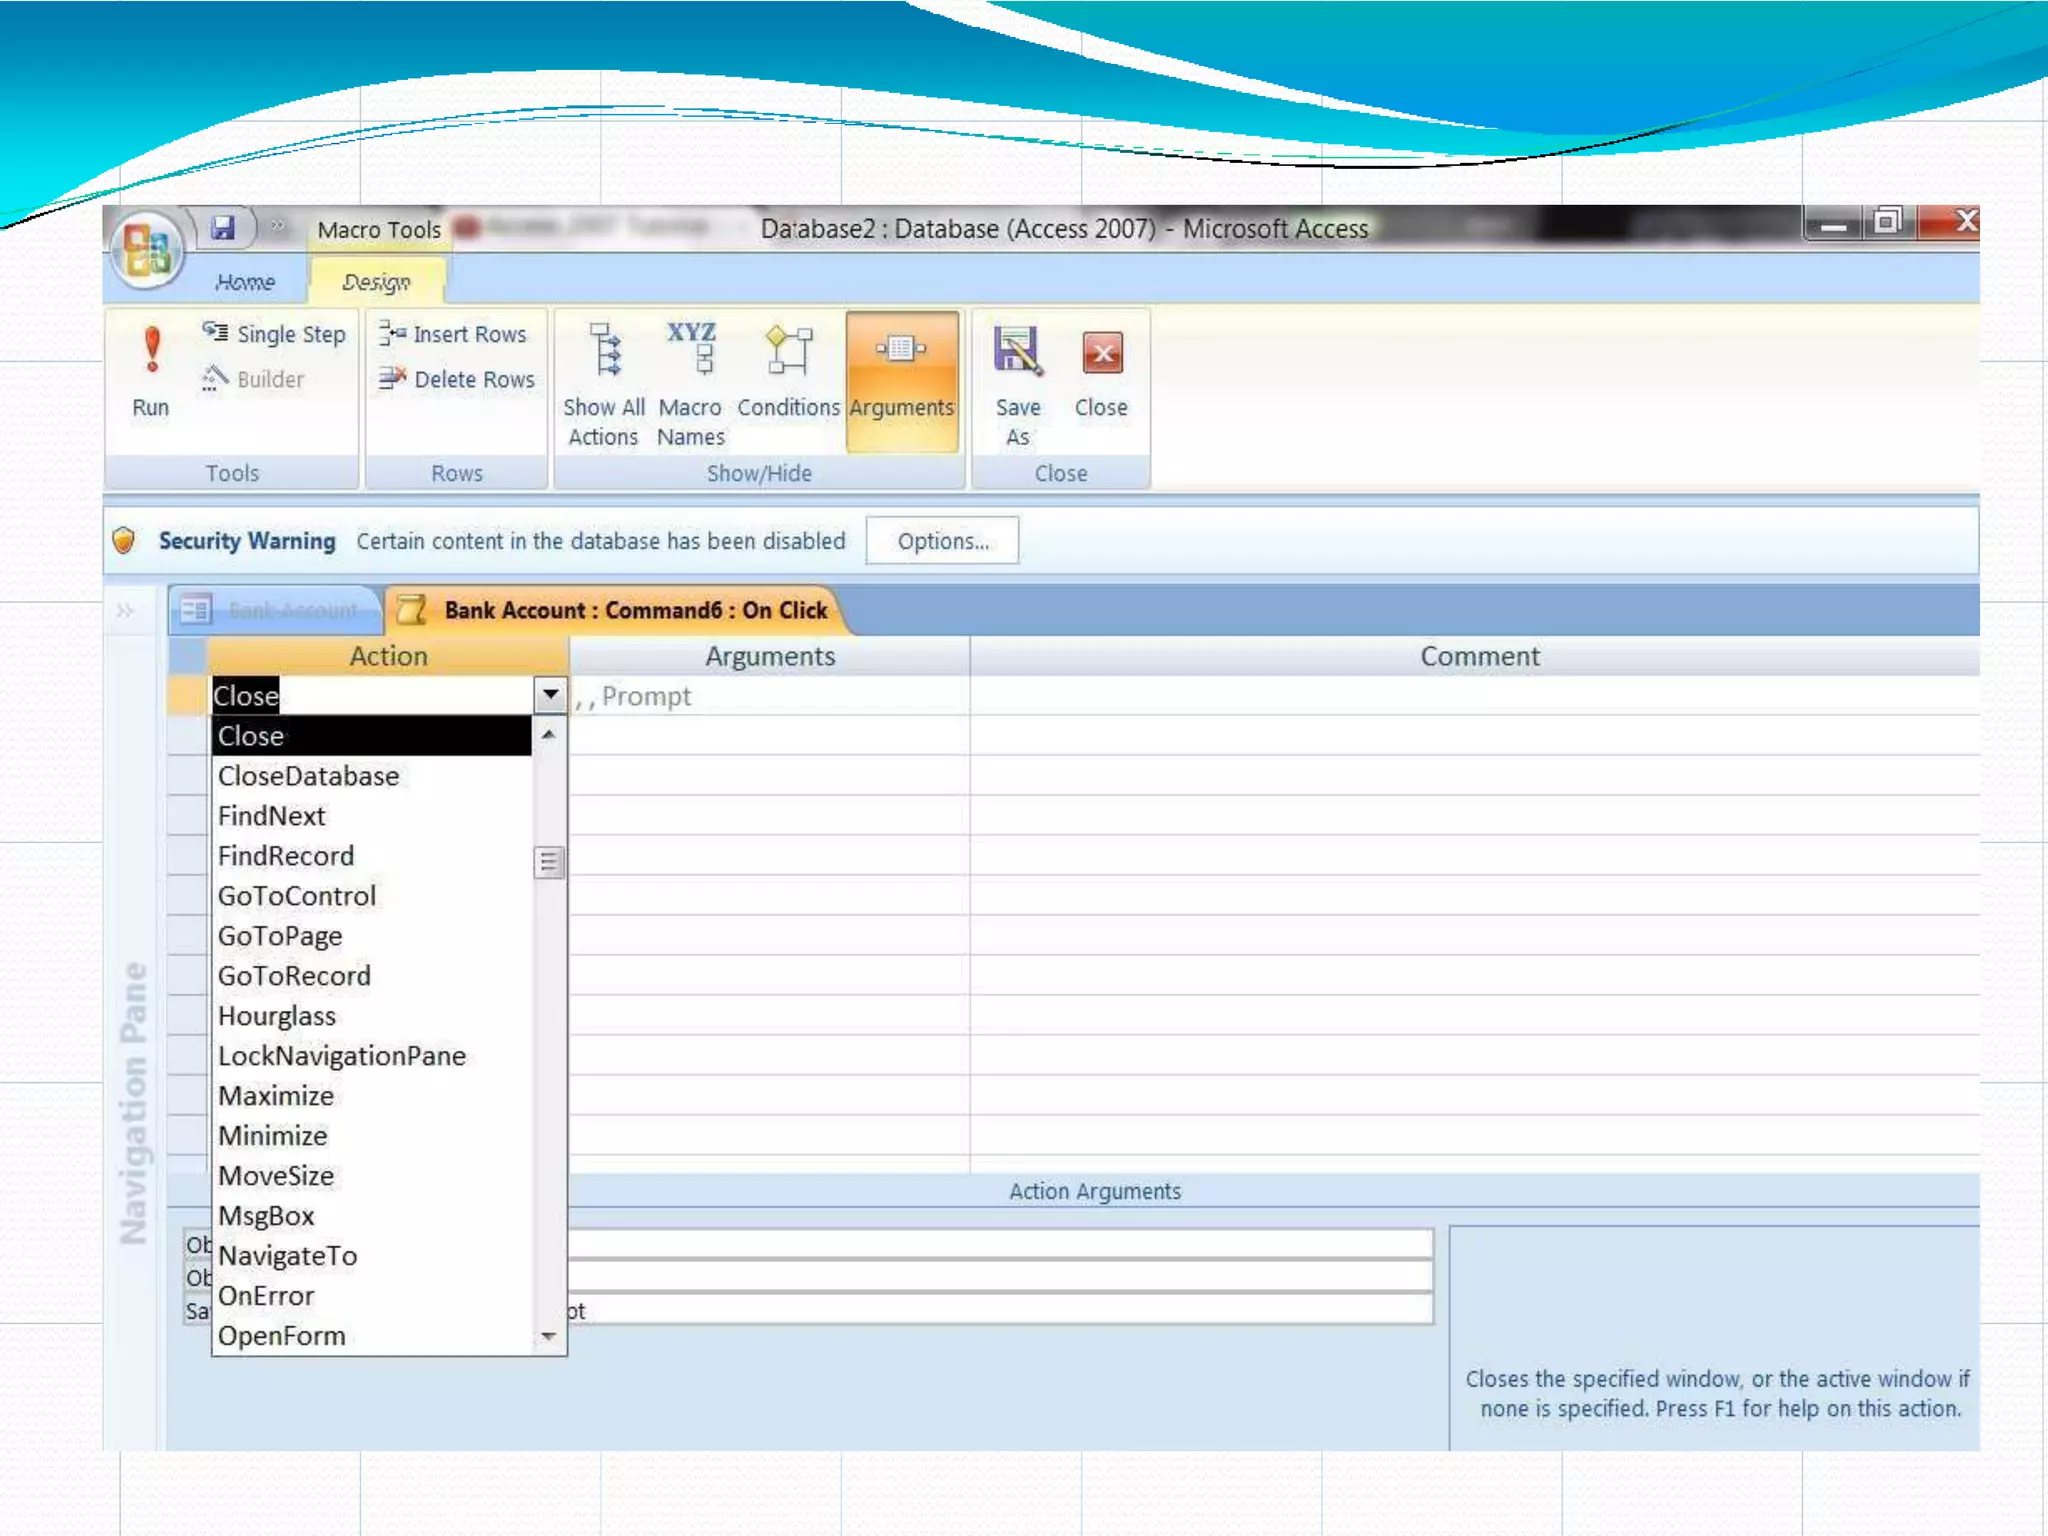Click the action list scrollbar down arrow

point(548,1336)
